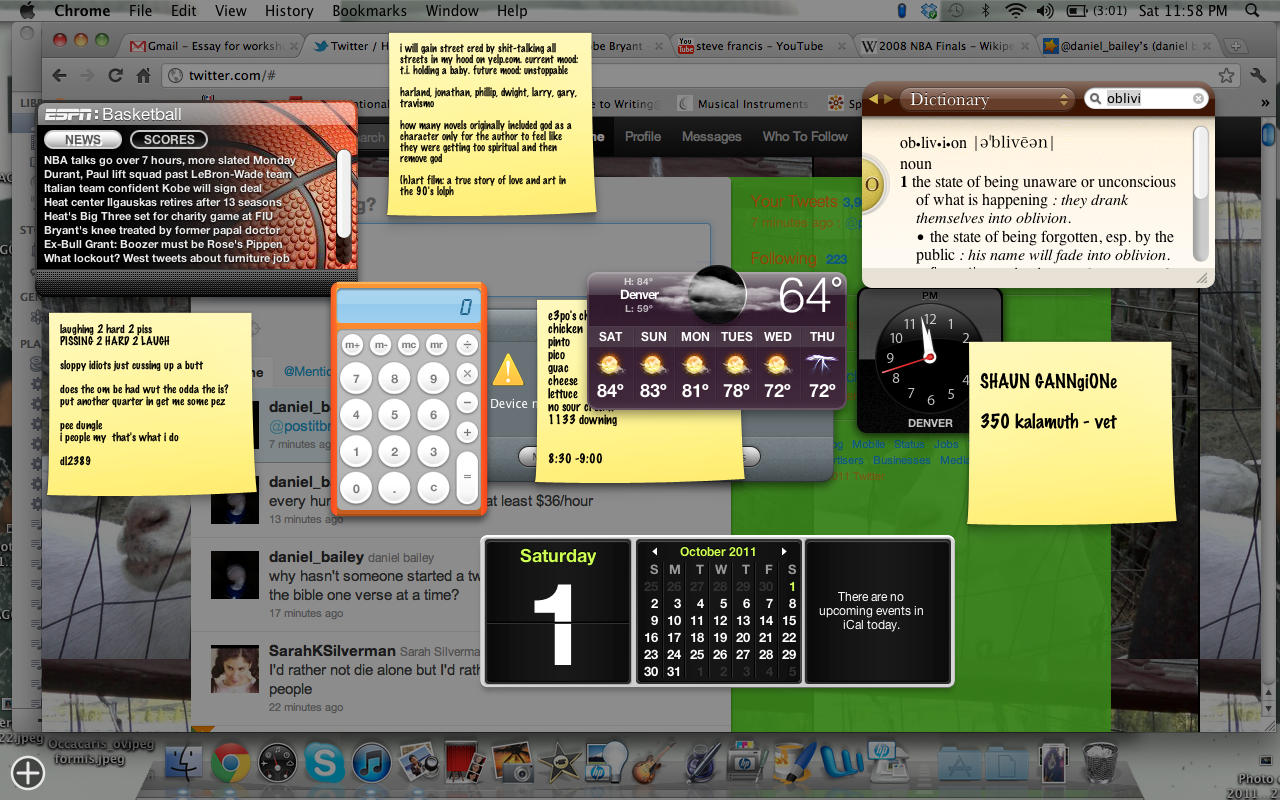This screenshot has width=1280, height=800.
Task: Open headline NBA talks go over 7 hours
Action: click(x=170, y=160)
